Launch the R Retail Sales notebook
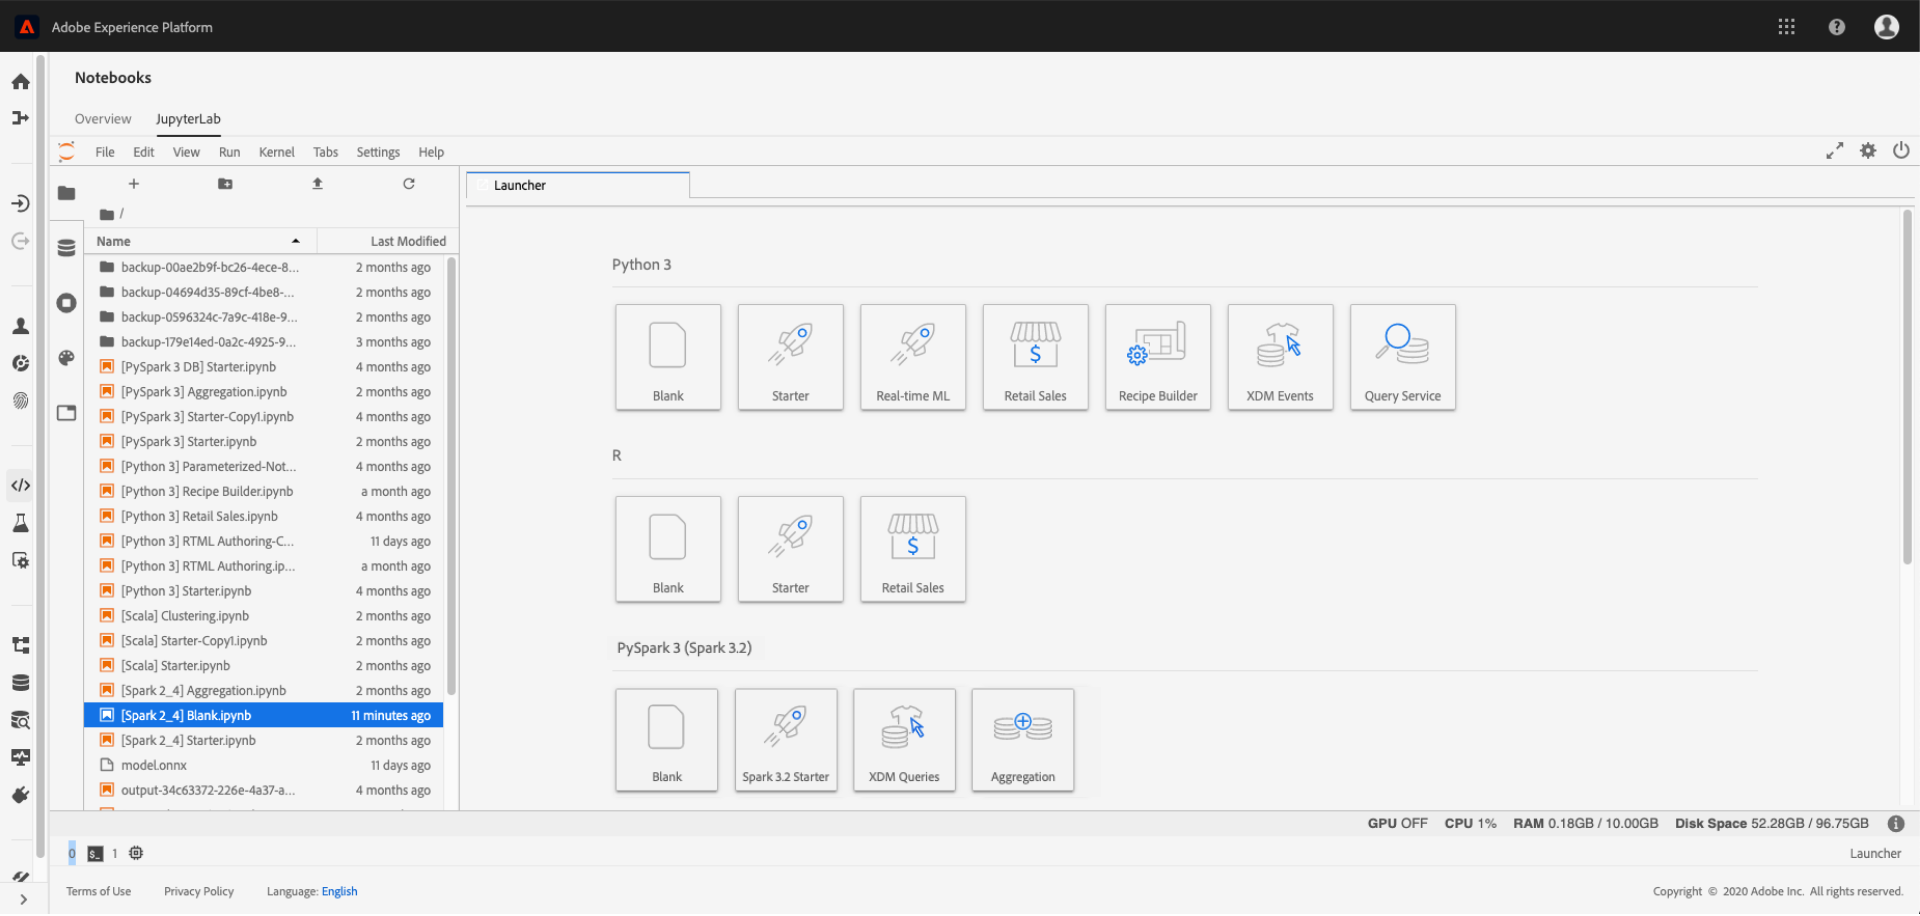Viewport: 1920px width, 916px height. point(913,550)
